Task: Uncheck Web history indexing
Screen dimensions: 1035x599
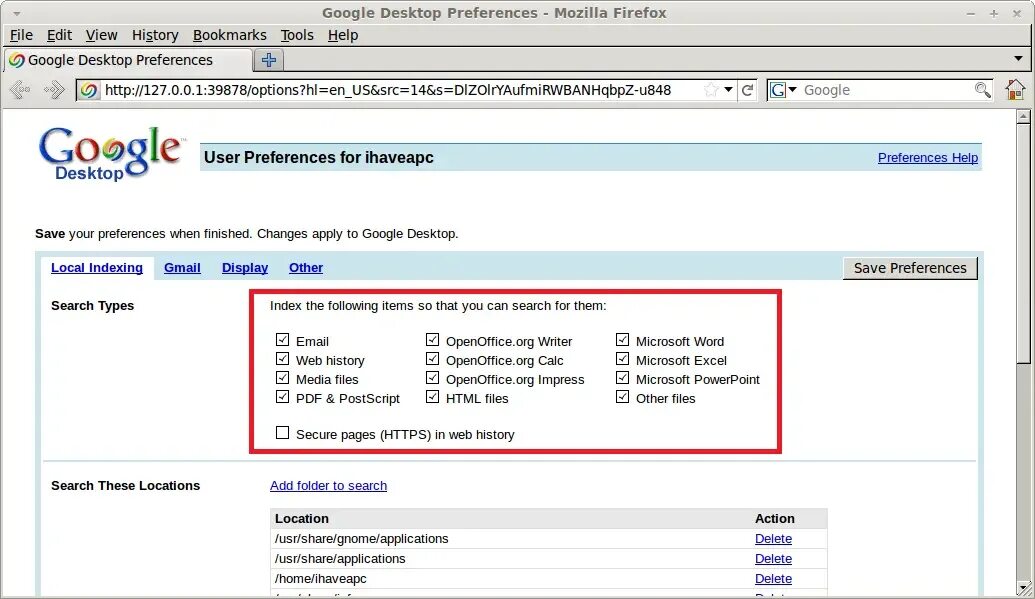Action: tap(283, 359)
